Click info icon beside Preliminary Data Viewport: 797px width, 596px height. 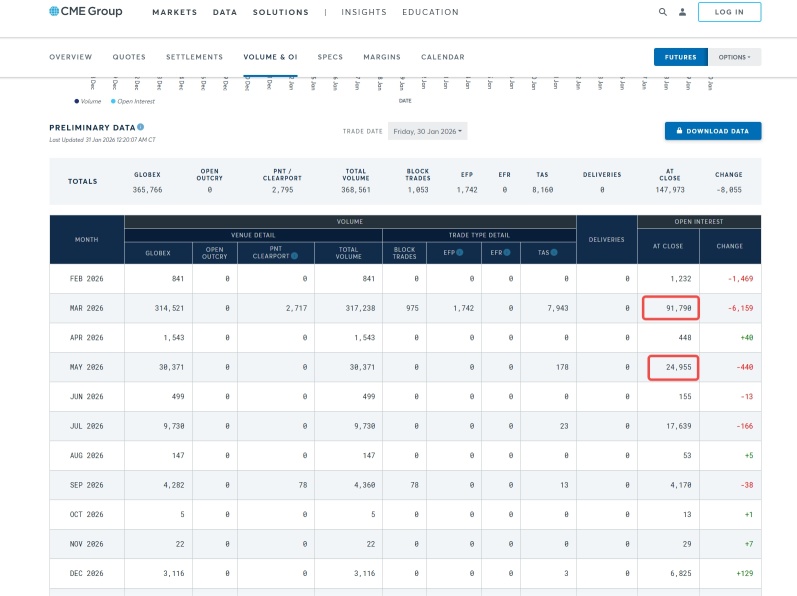pos(141,127)
